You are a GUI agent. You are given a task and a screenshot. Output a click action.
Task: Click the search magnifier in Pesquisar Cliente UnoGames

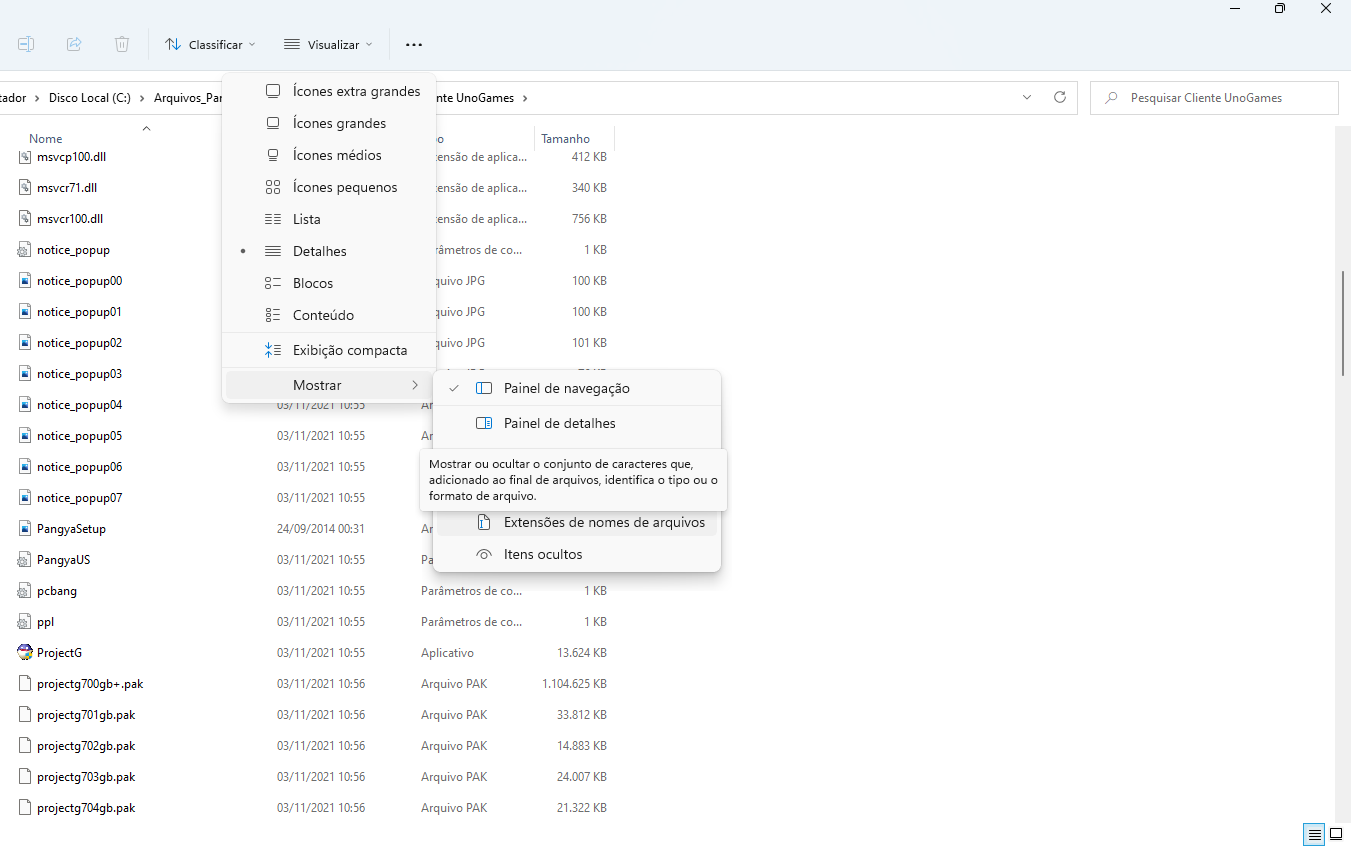click(1112, 97)
